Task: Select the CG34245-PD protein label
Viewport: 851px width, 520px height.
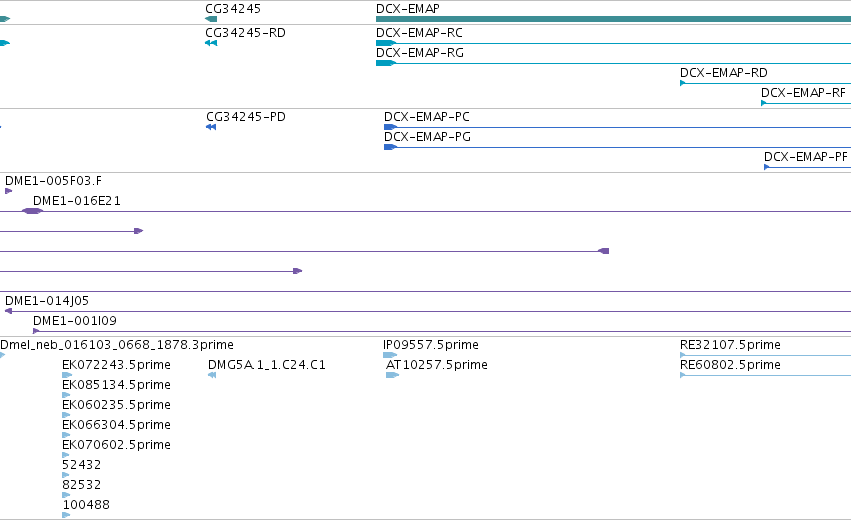Action: (246, 117)
